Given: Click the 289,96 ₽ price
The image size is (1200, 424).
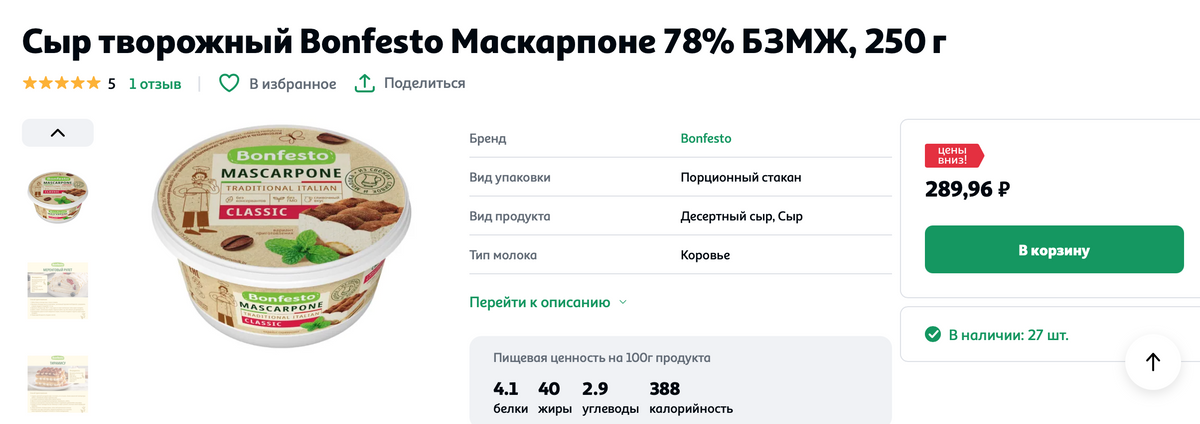Looking at the screenshot, I should 967,189.
